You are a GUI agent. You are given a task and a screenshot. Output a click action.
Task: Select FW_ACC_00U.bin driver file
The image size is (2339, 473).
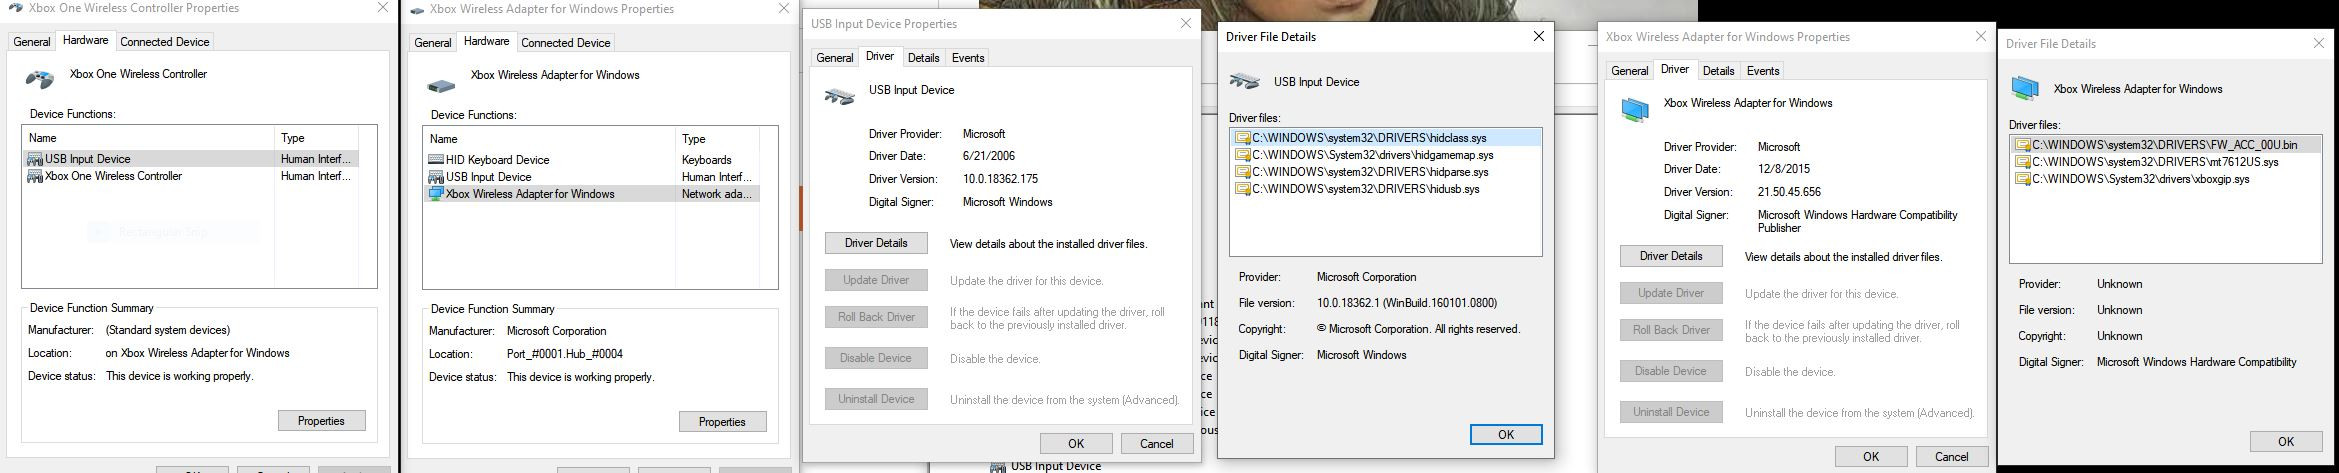[2165, 144]
